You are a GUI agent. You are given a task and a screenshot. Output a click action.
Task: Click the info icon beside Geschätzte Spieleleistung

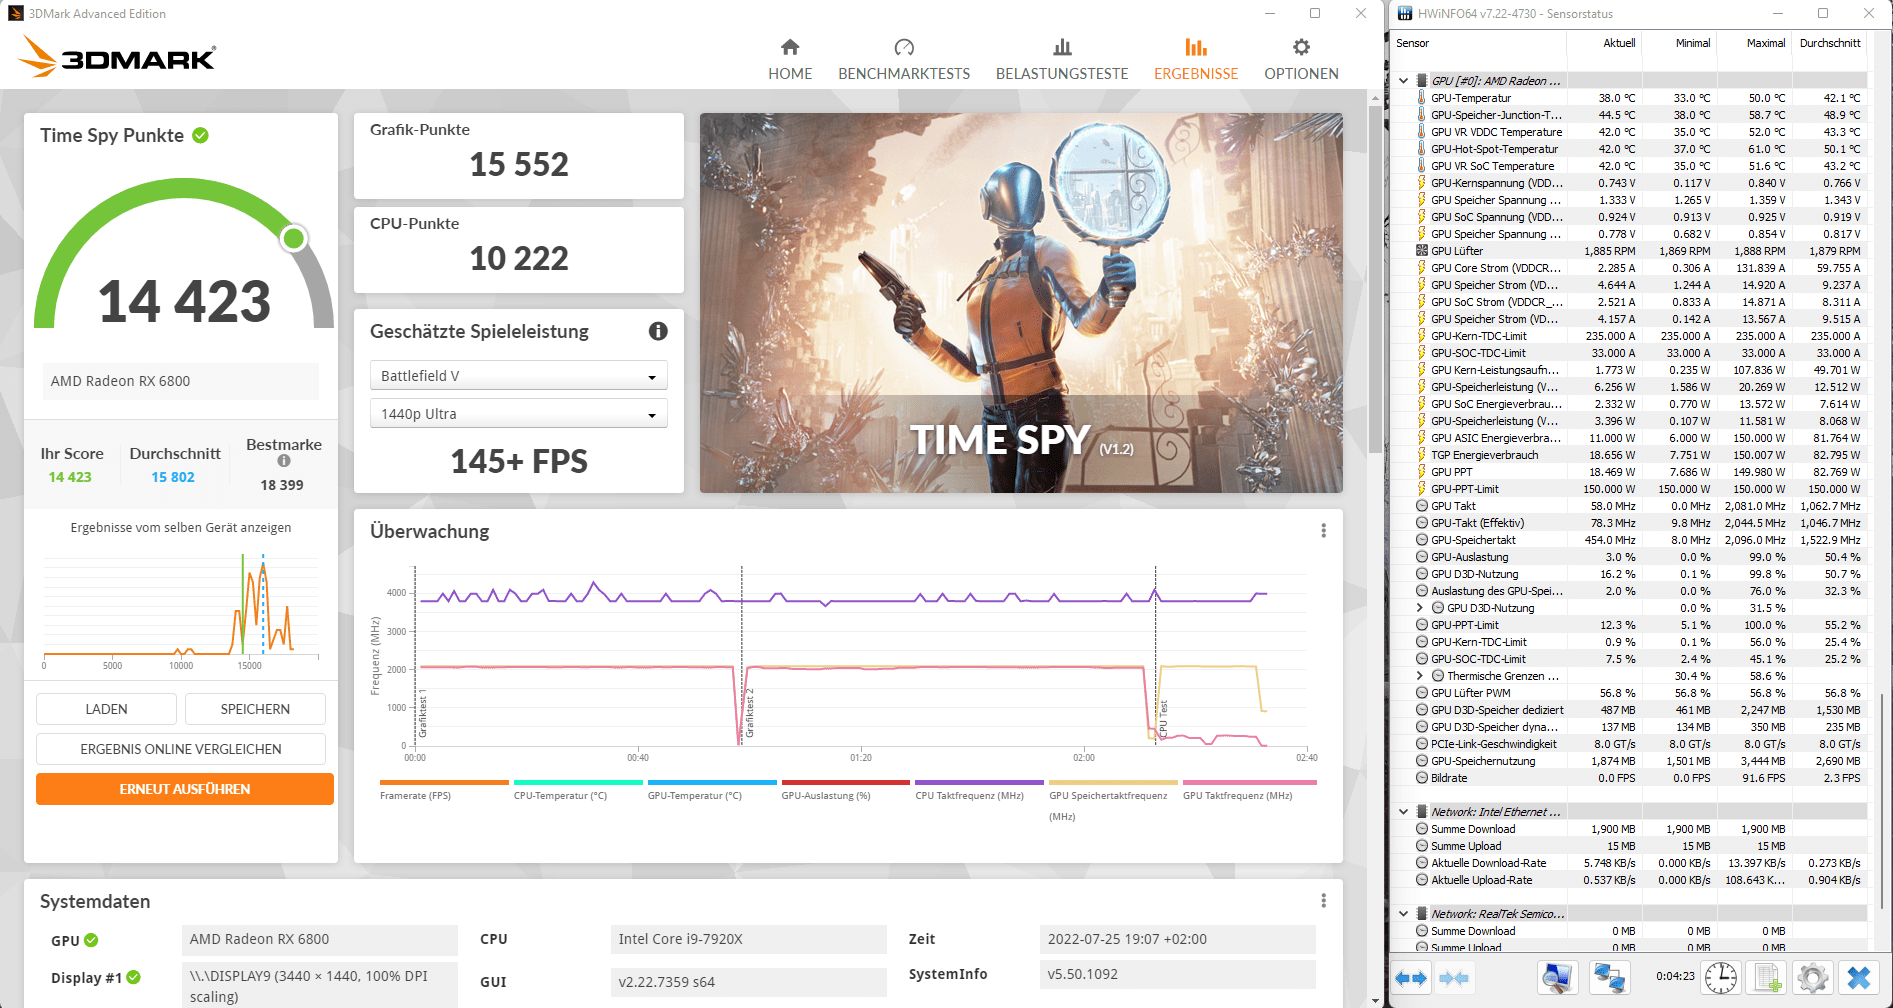click(658, 331)
